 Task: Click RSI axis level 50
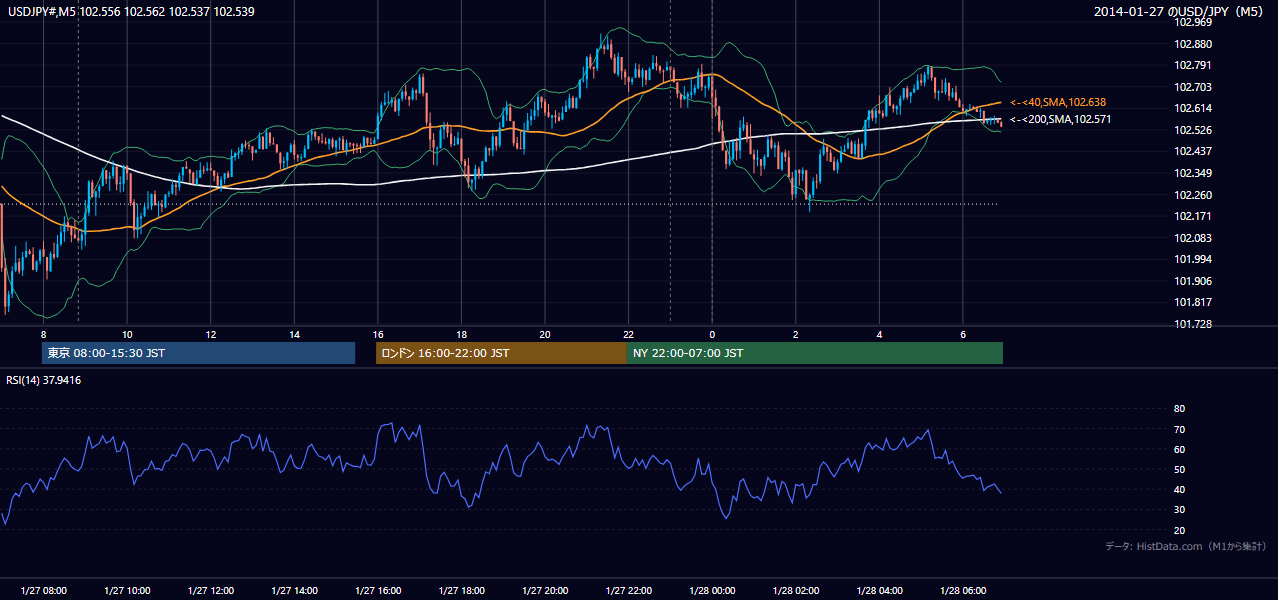[1179, 469]
